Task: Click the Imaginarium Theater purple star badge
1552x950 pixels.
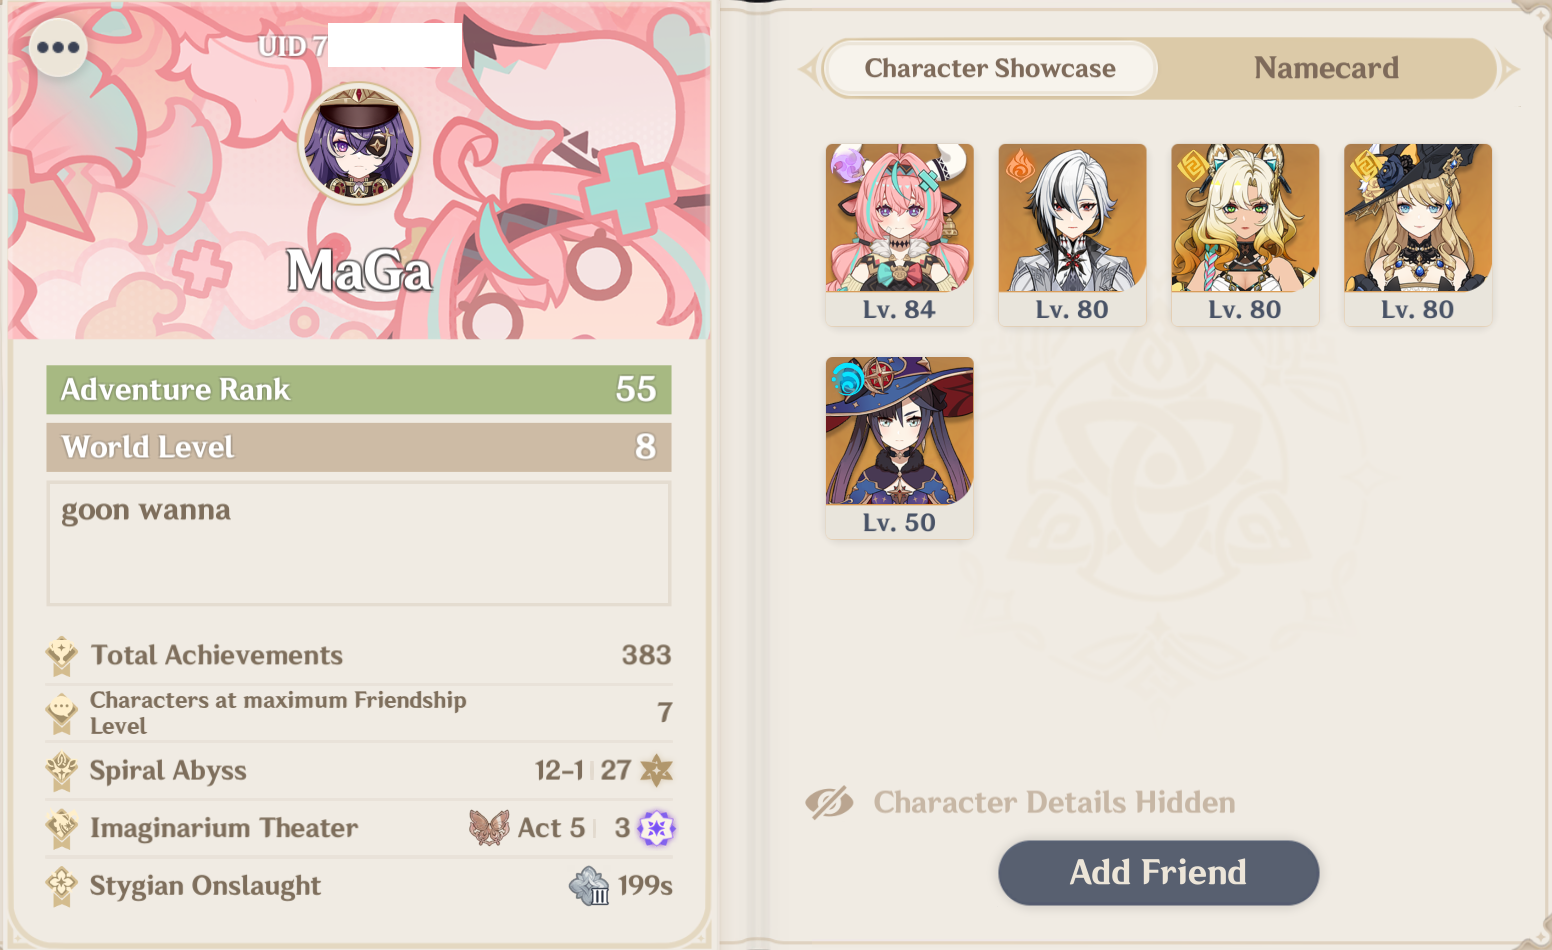Action: point(656,828)
